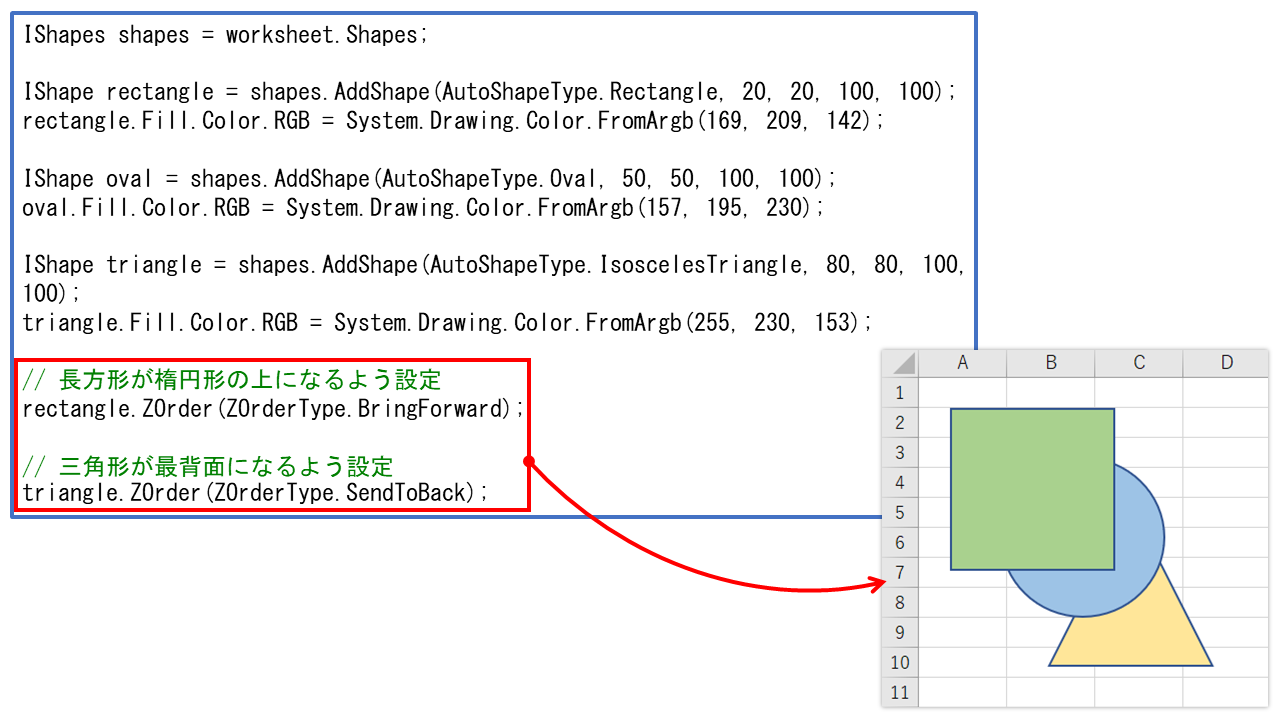This screenshot has height=720, width=1280.
Task: Select column C header
Action: (1138, 363)
